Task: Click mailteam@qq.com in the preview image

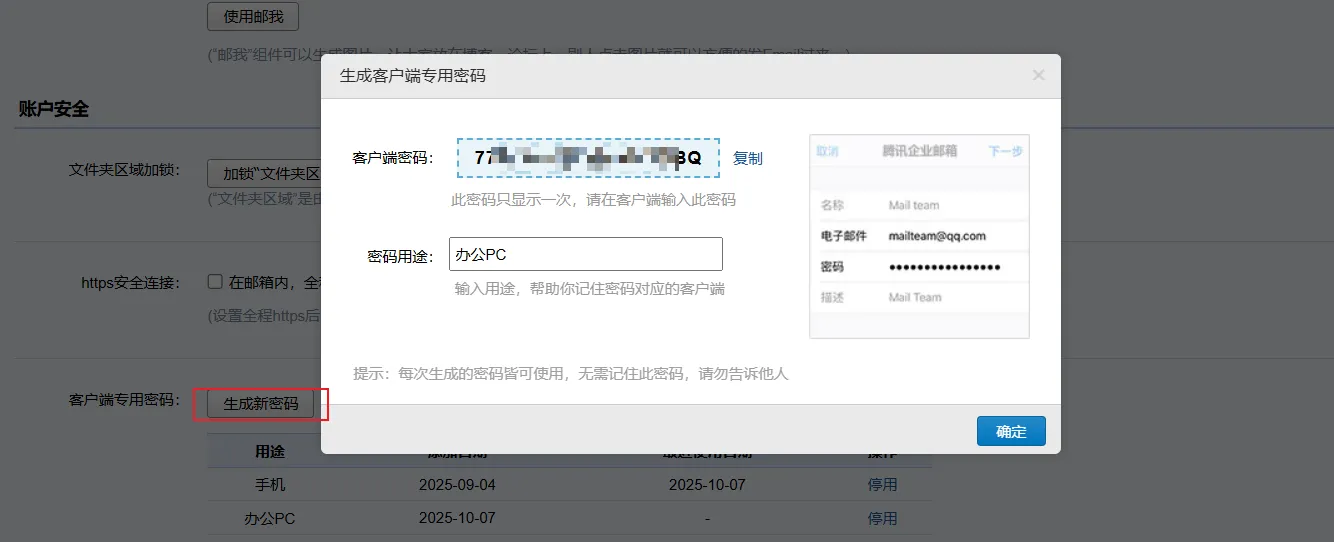Action: tap(937, 236)
